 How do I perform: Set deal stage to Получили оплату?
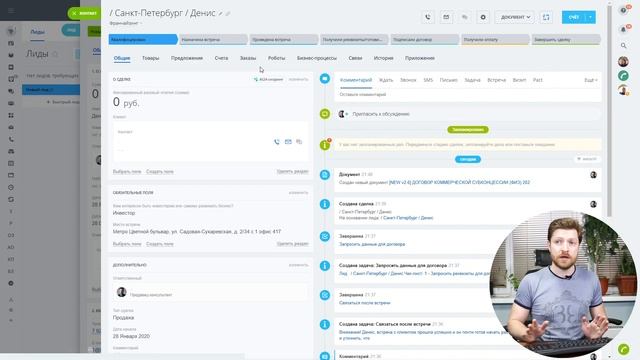point(495,40)
